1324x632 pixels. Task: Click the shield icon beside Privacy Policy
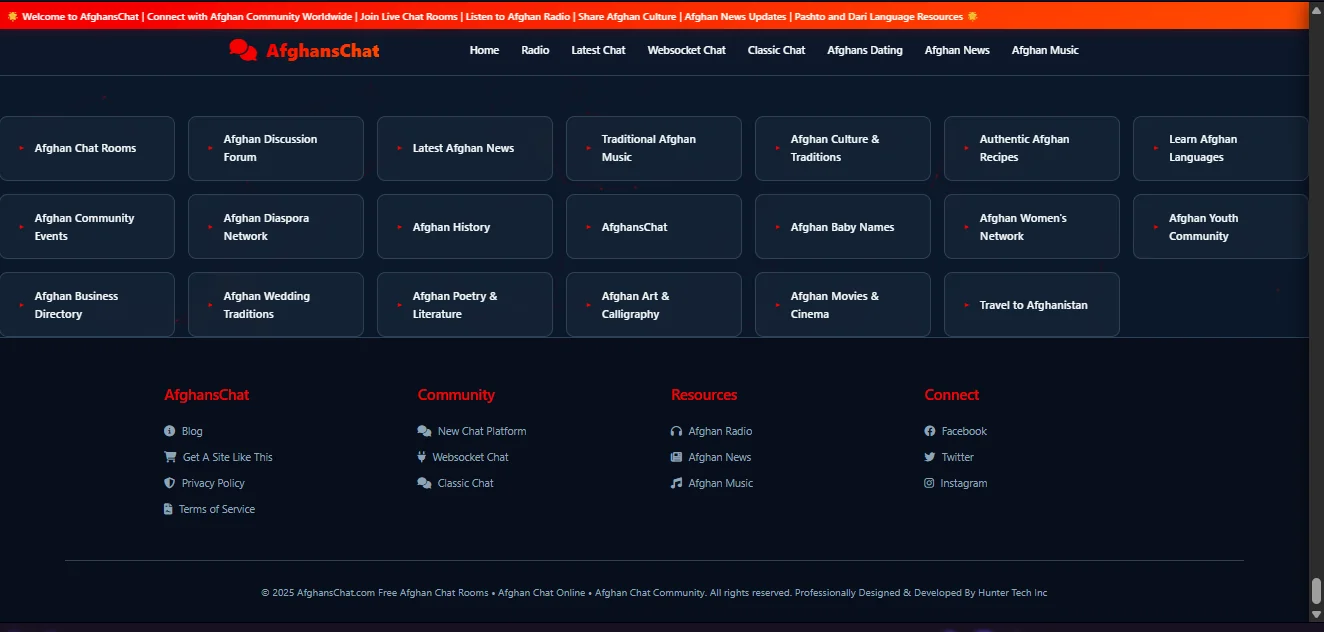pos(169,483)
